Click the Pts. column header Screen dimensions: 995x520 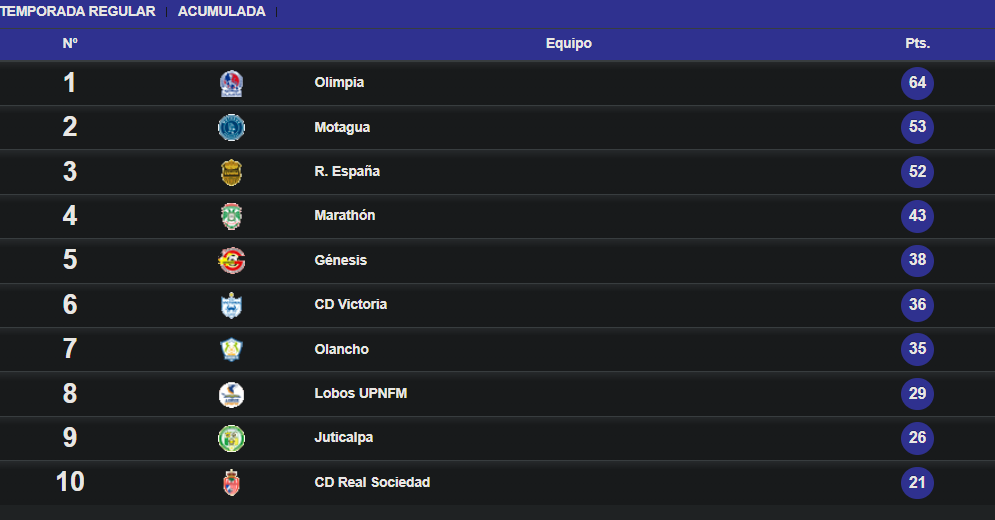point(918,43)
